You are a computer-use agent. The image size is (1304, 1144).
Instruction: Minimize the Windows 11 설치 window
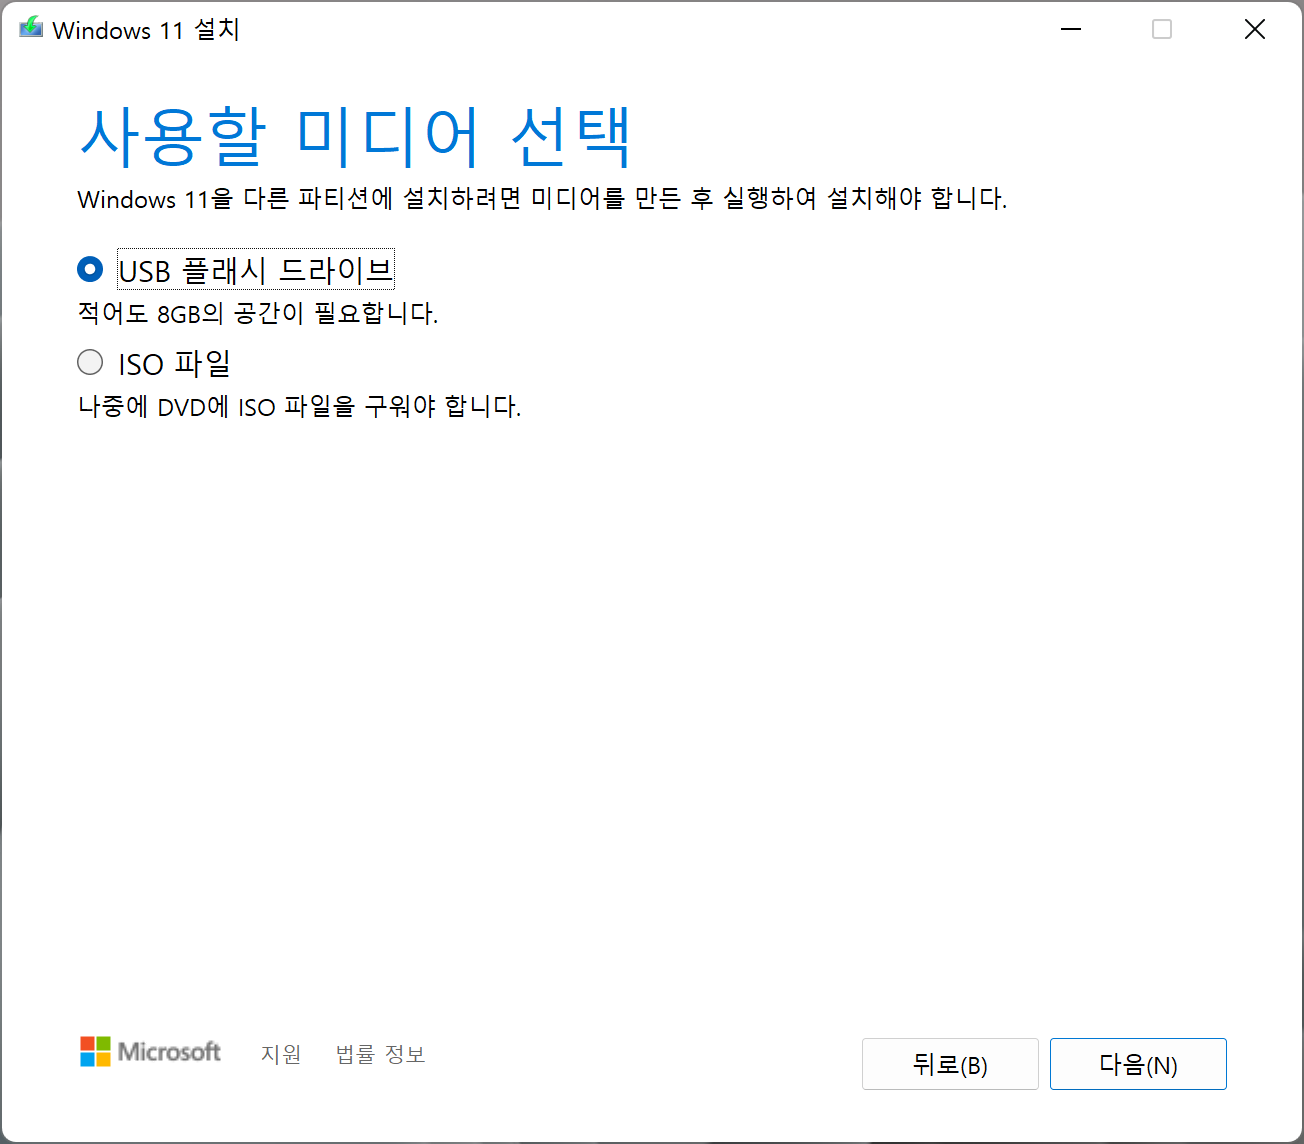(x=1071, y=30)
